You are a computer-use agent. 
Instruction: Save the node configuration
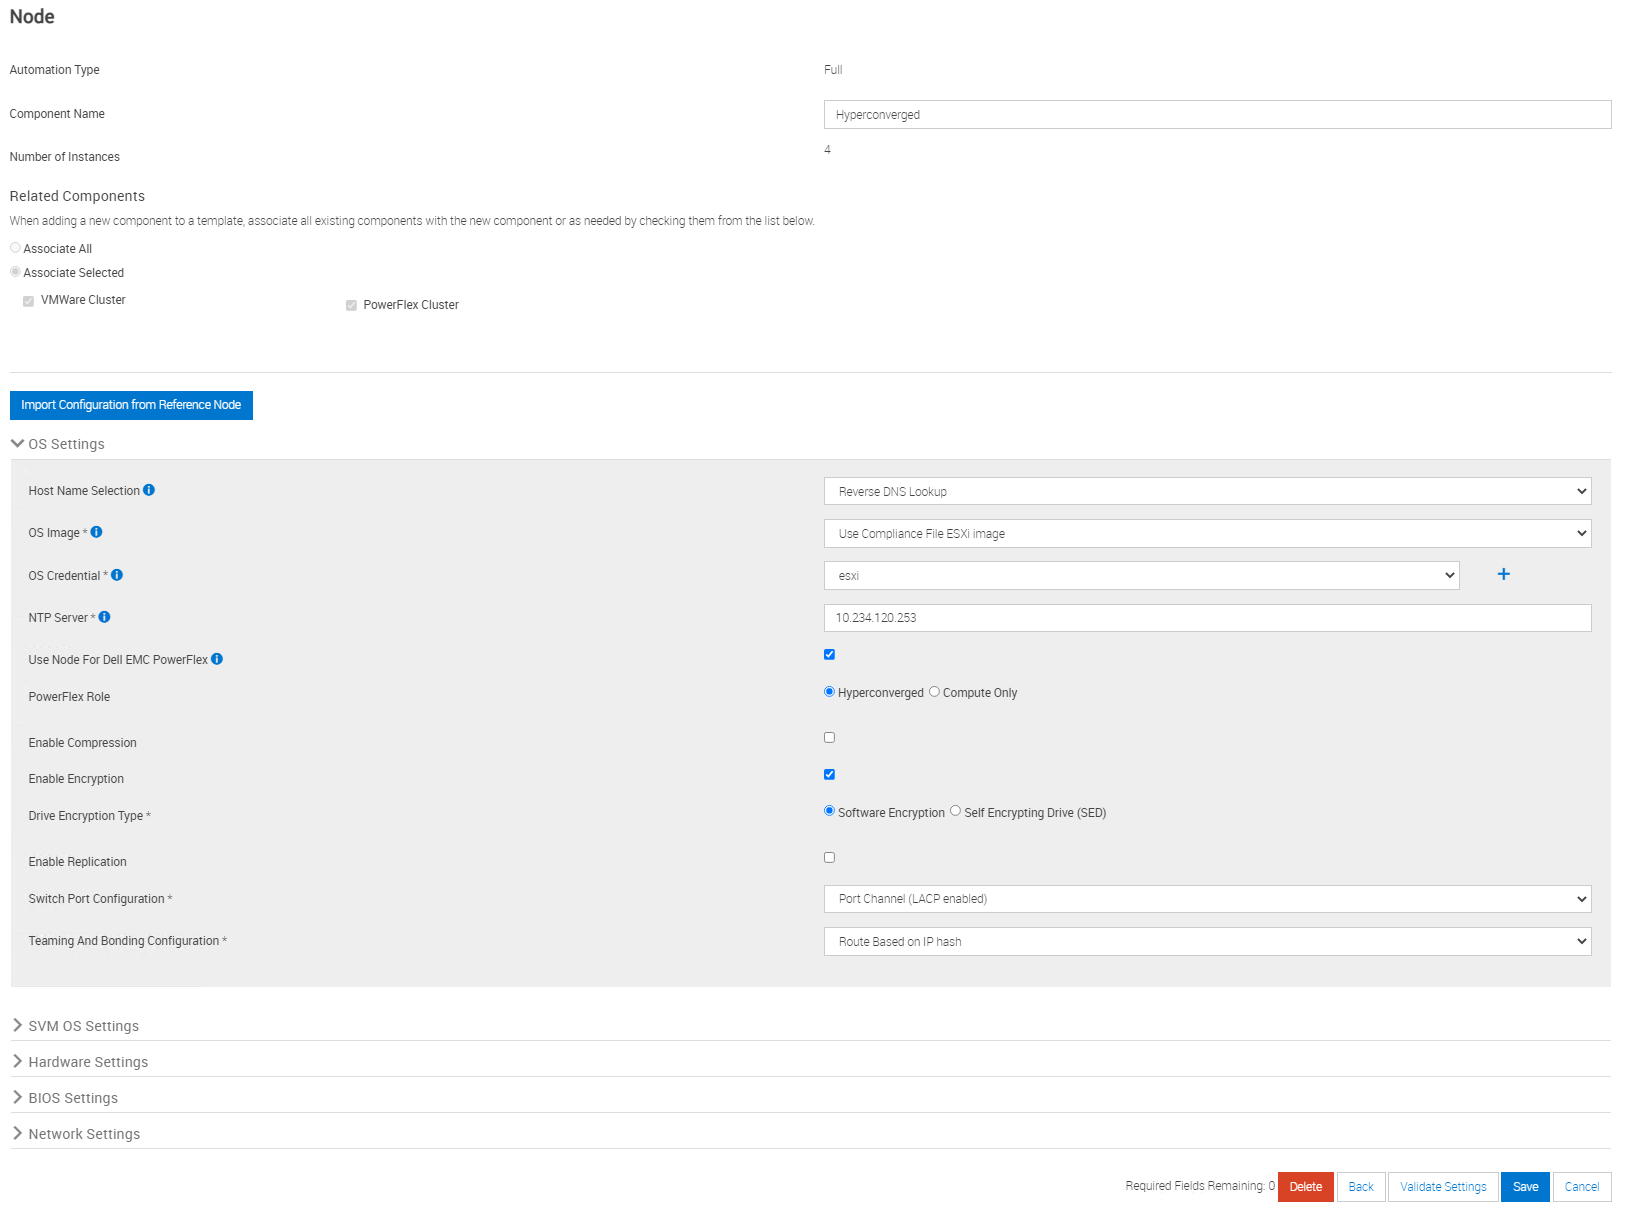pos(1524,1186)
